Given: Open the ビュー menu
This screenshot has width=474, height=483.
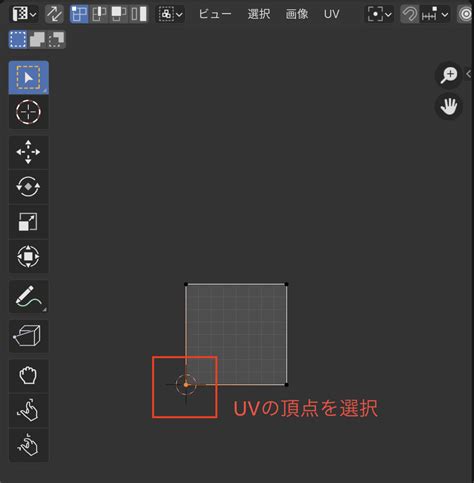Looking at the screenshot, I should coord(215,14).
